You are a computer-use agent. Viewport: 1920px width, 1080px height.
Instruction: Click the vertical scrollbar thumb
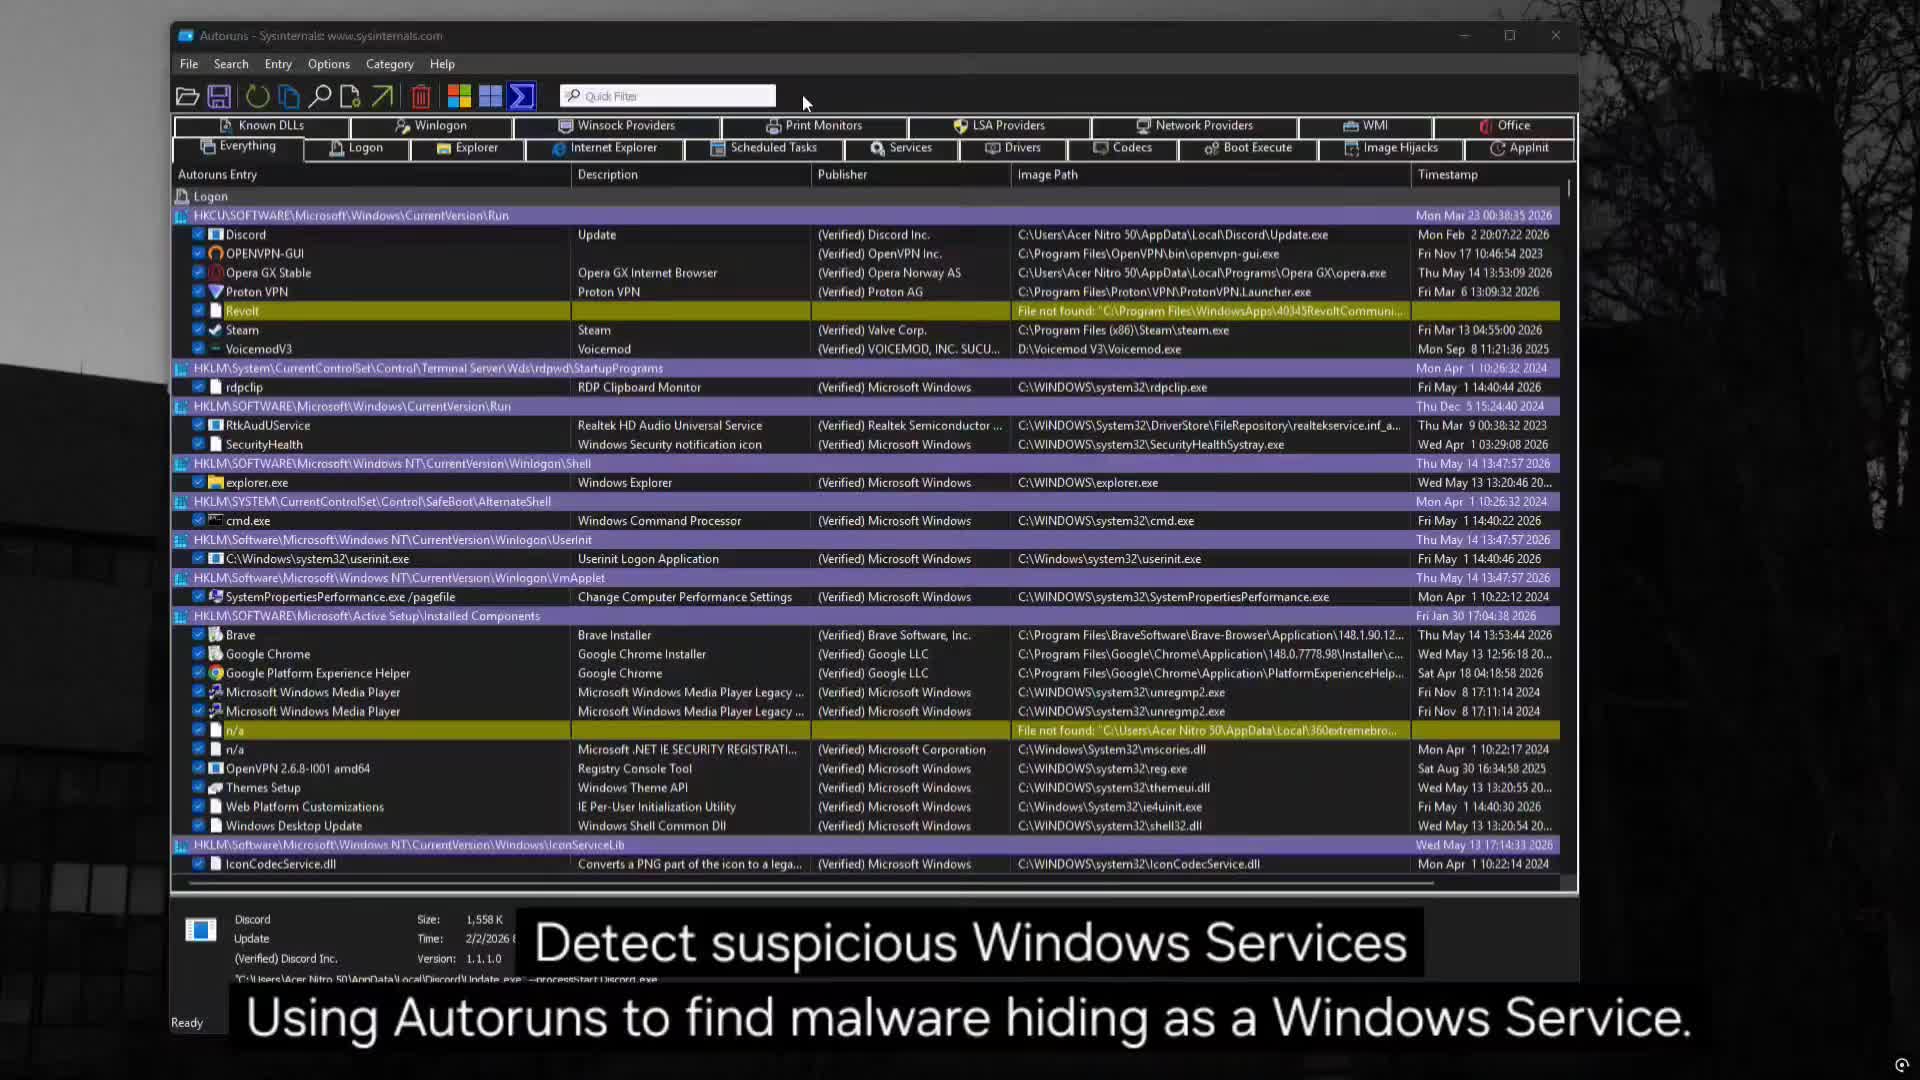(1568, 189)
